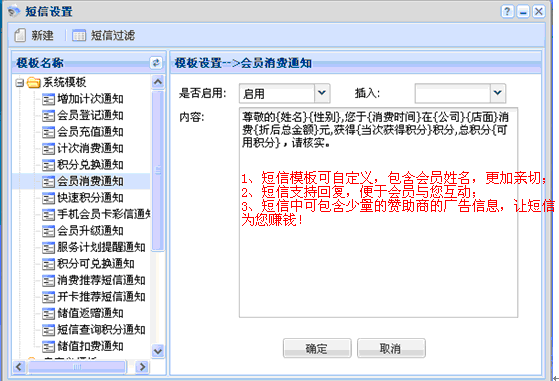The height and width of the screenshot is (381, 559).
Task: Click the 确定 confirm button
Action: [317, 348]
